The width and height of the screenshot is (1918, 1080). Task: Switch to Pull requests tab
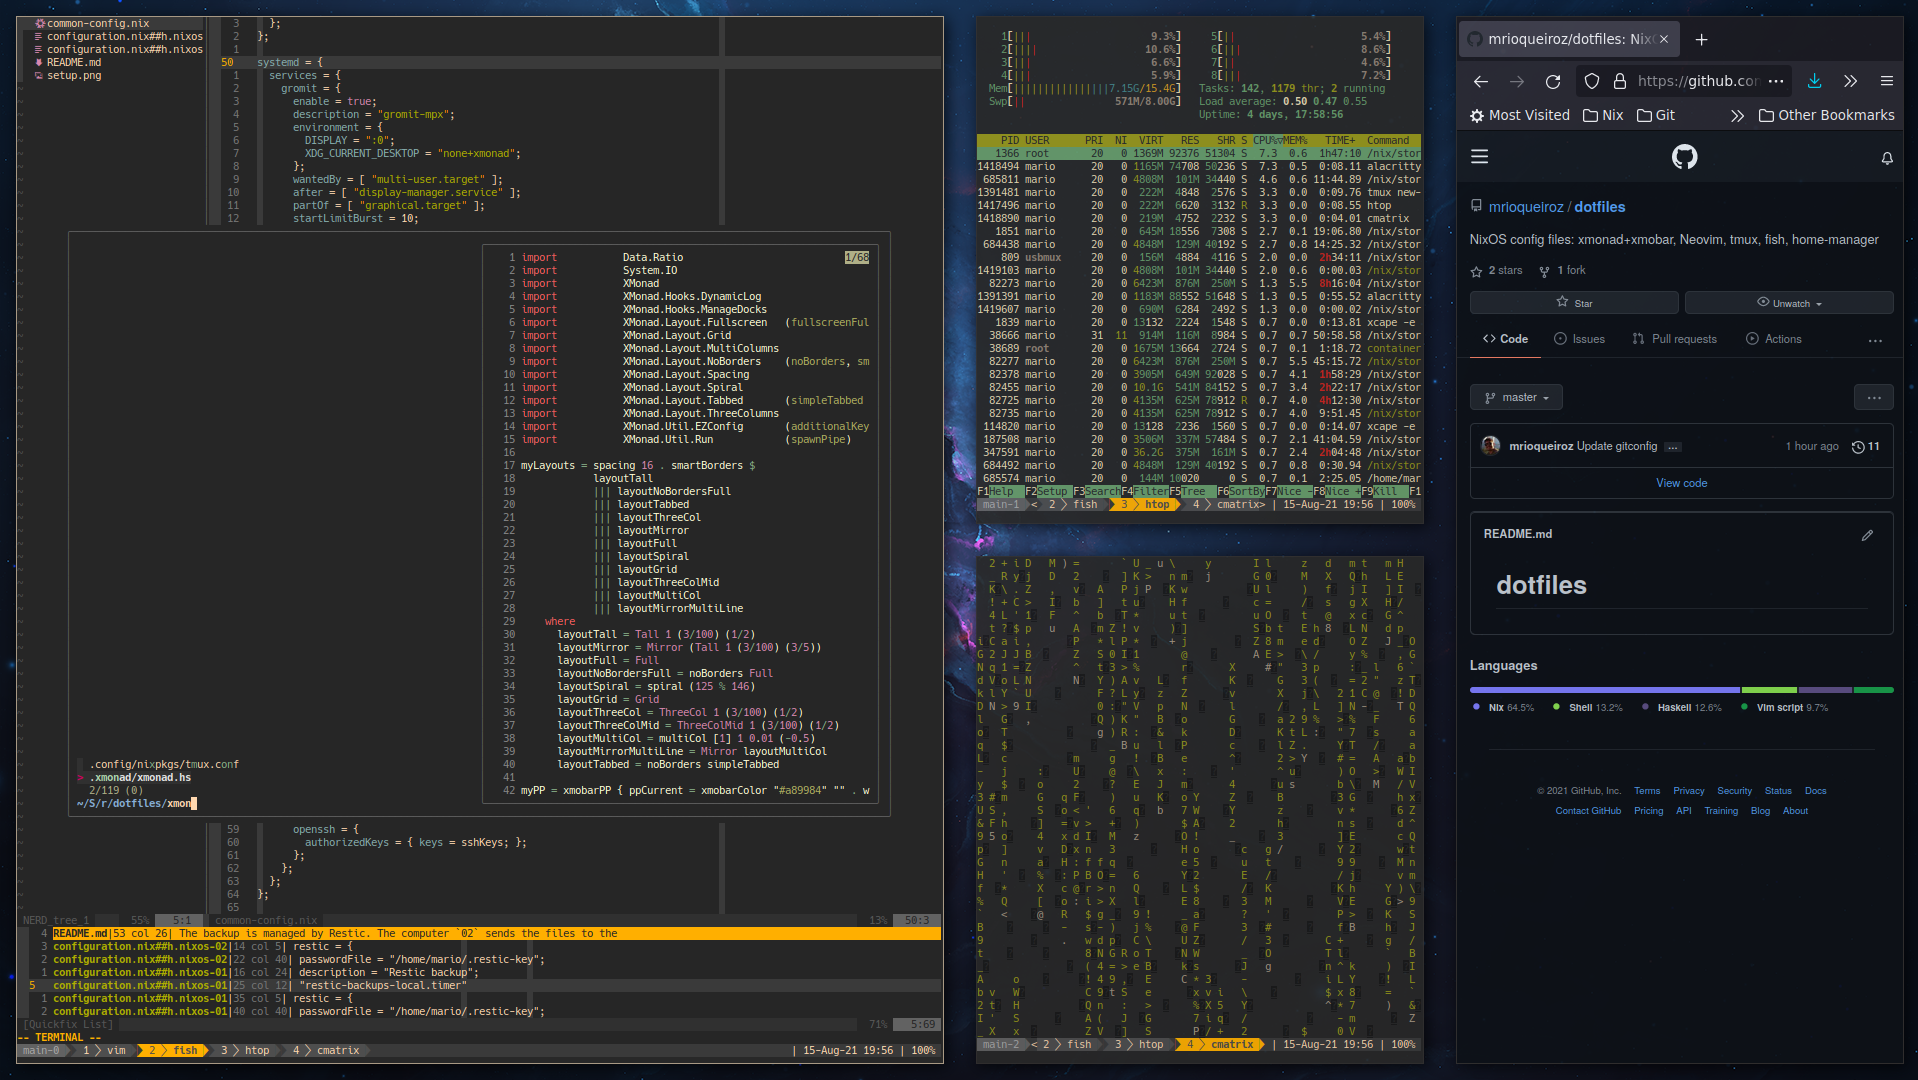pyautogui.click(x=1674, y=340)
